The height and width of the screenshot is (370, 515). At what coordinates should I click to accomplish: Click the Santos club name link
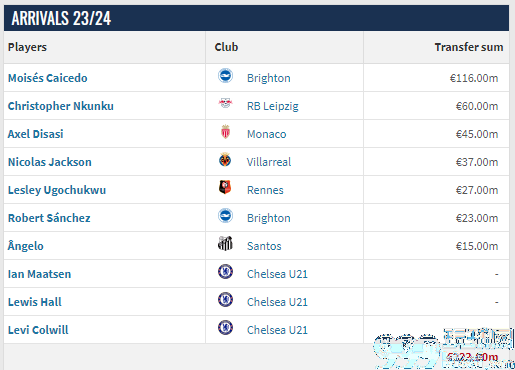coord(264,246)
